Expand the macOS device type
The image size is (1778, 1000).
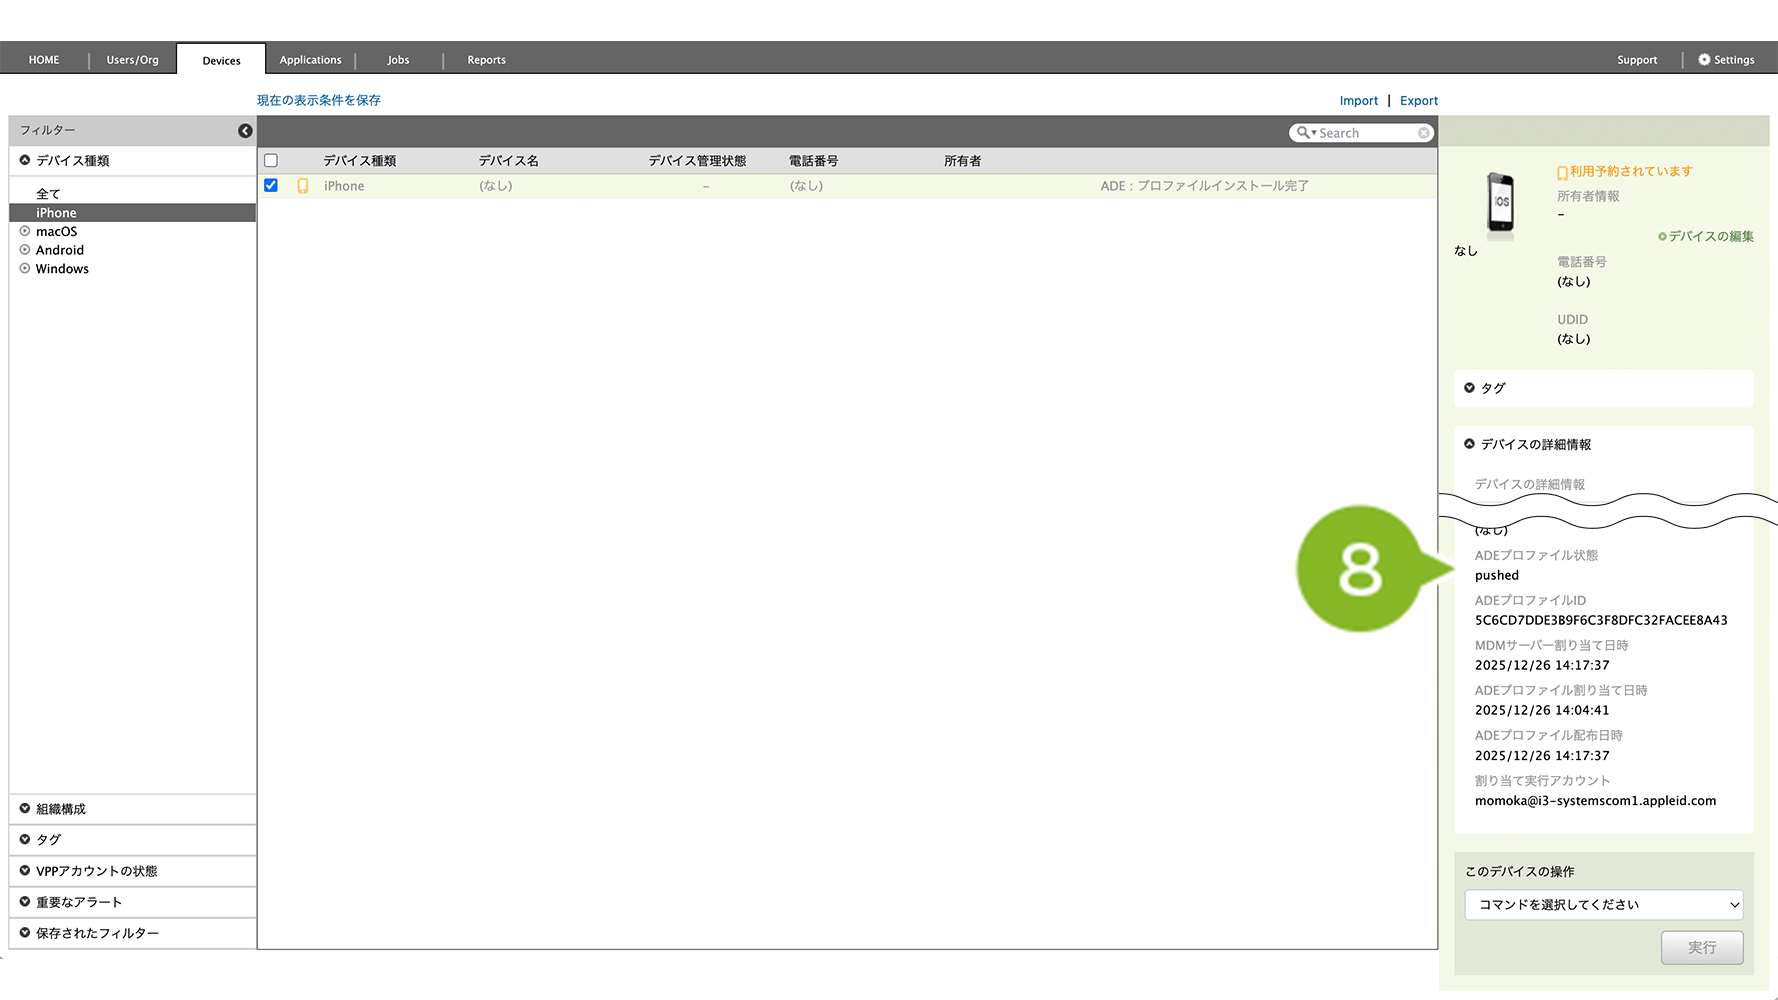coord(25,231)
